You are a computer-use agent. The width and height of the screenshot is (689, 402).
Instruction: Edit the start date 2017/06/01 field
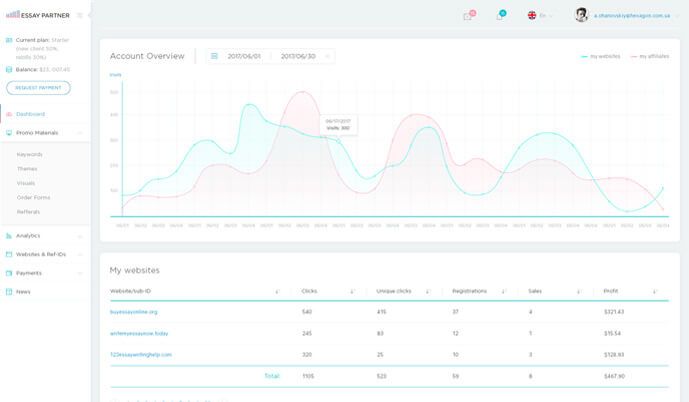click(244, 56)
